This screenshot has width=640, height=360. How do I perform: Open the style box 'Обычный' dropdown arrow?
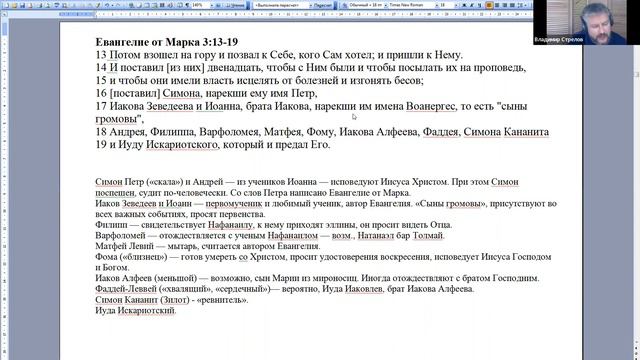pyautogui.click(x=386, y=5)
